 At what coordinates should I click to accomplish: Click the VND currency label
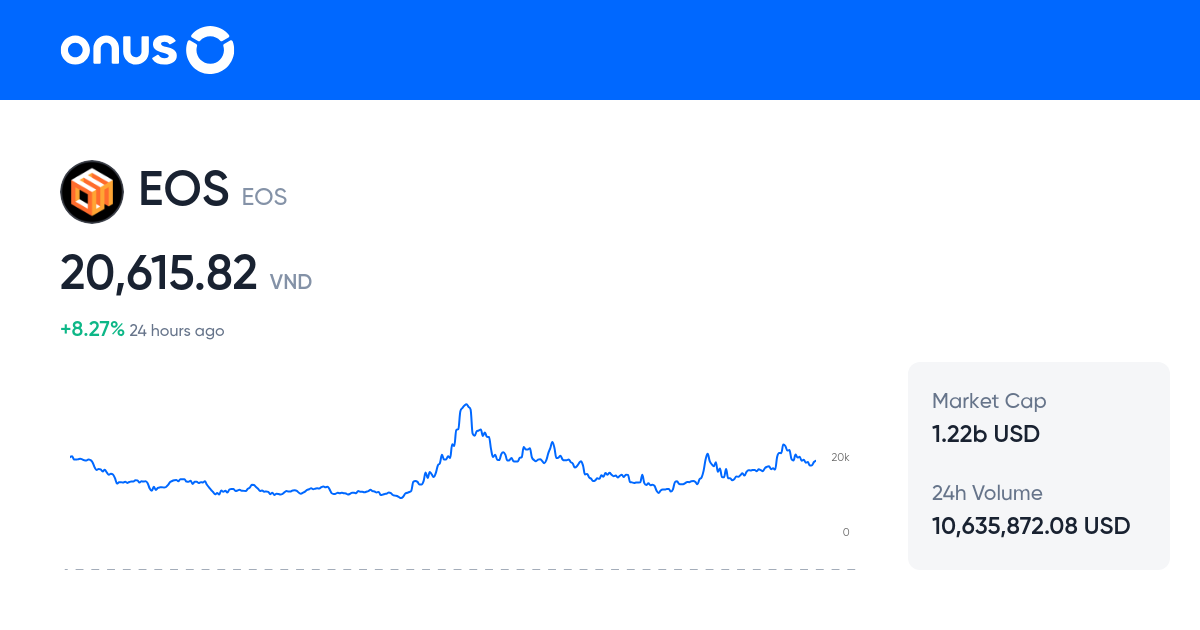tap(291, 282)
